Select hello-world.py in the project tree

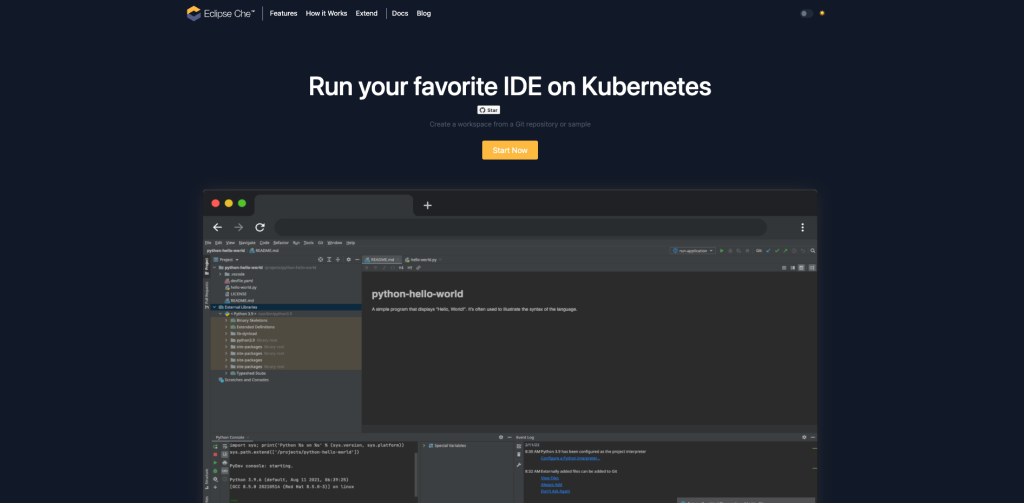pos(240,287)
